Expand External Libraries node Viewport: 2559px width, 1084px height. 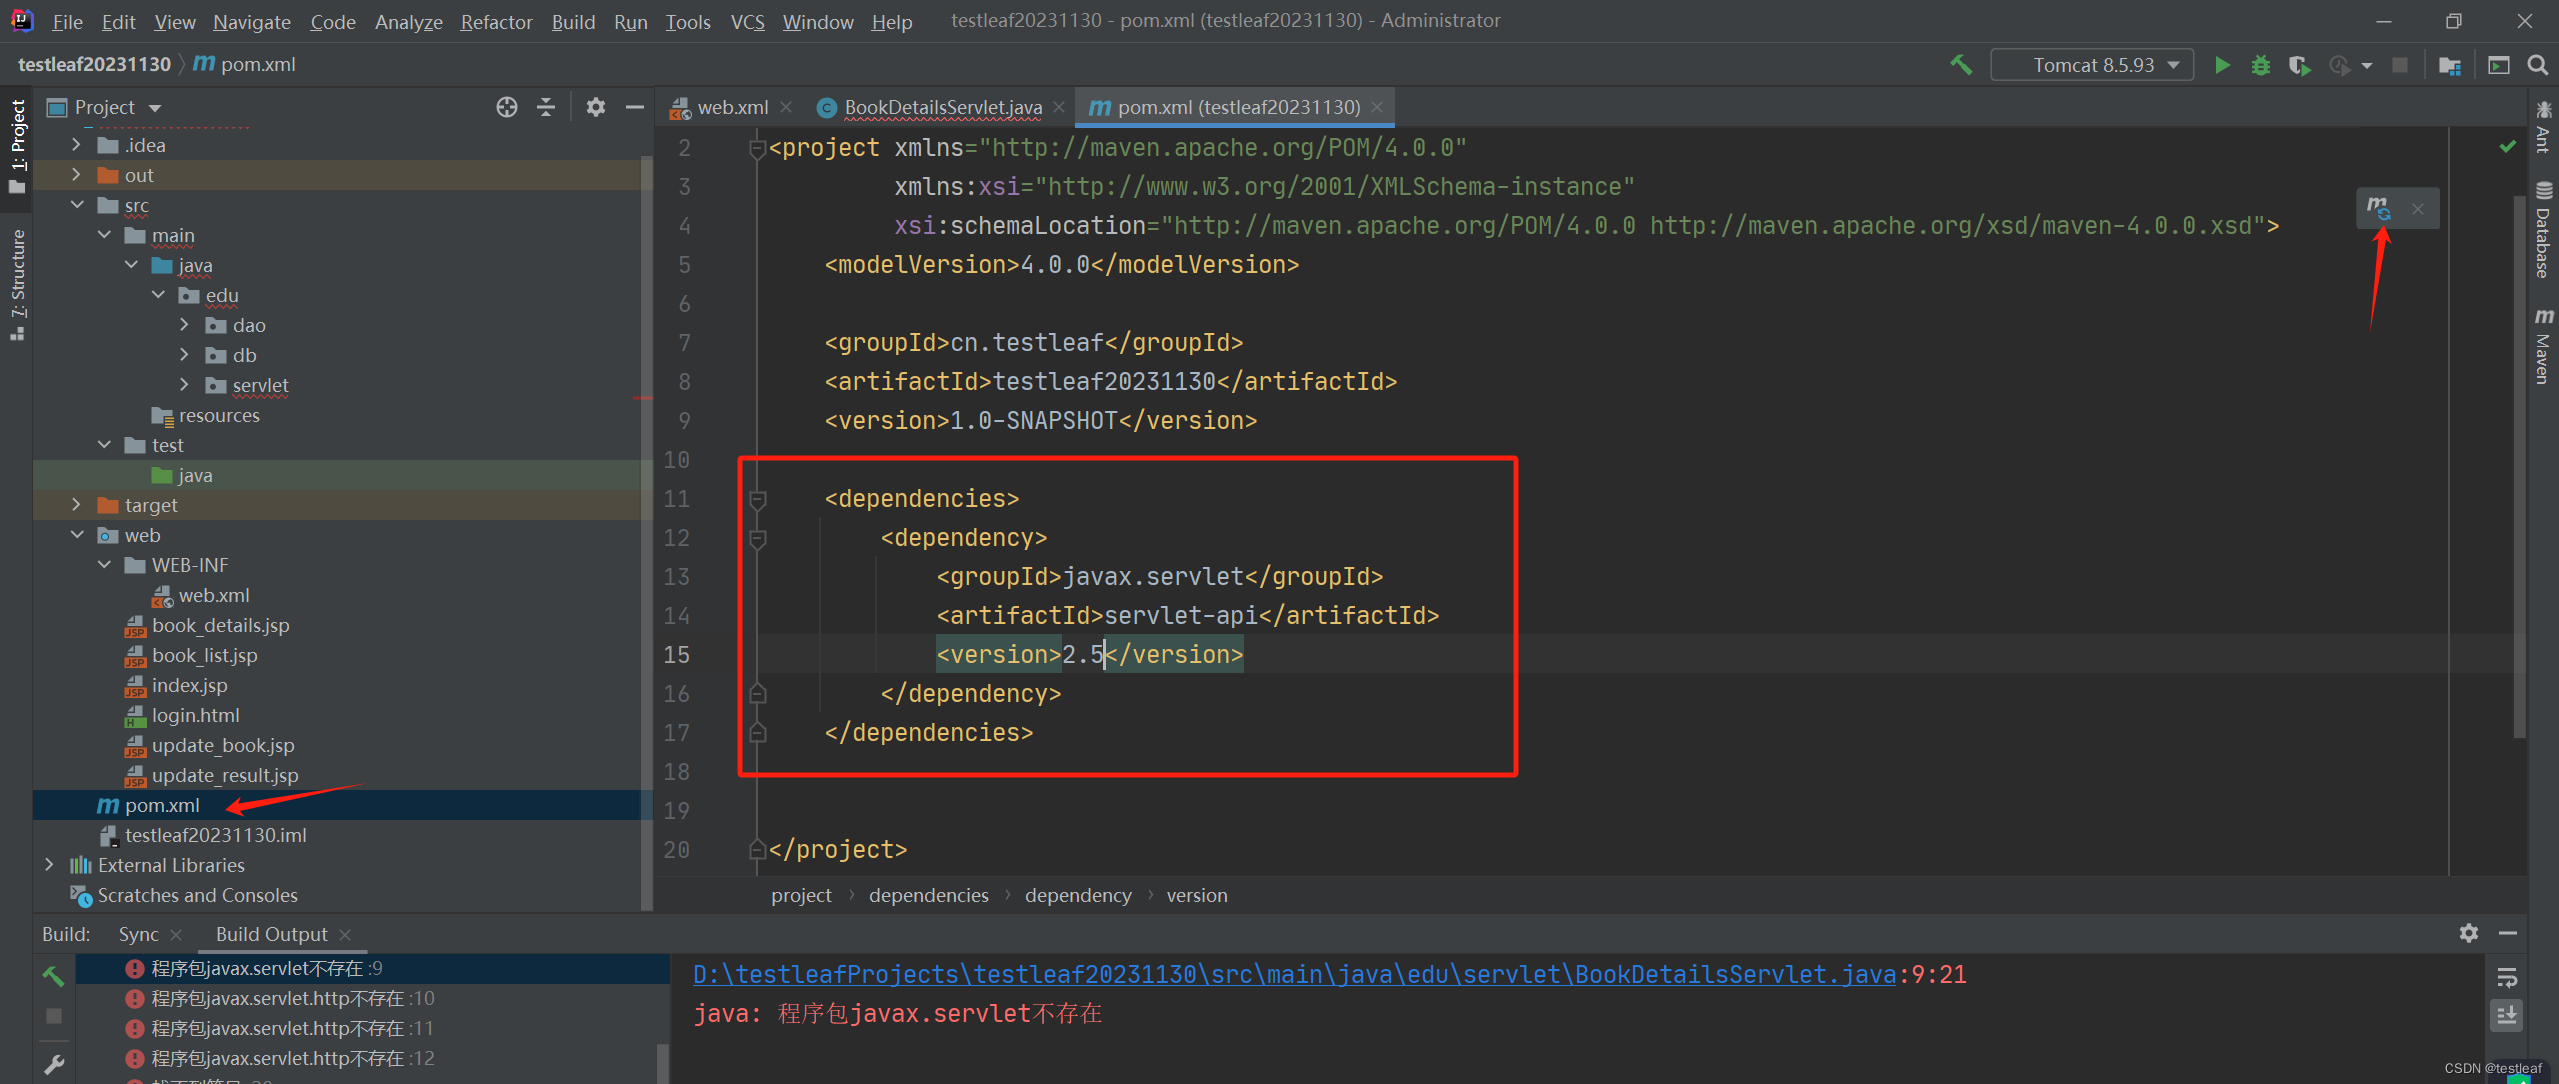[49, 865]
